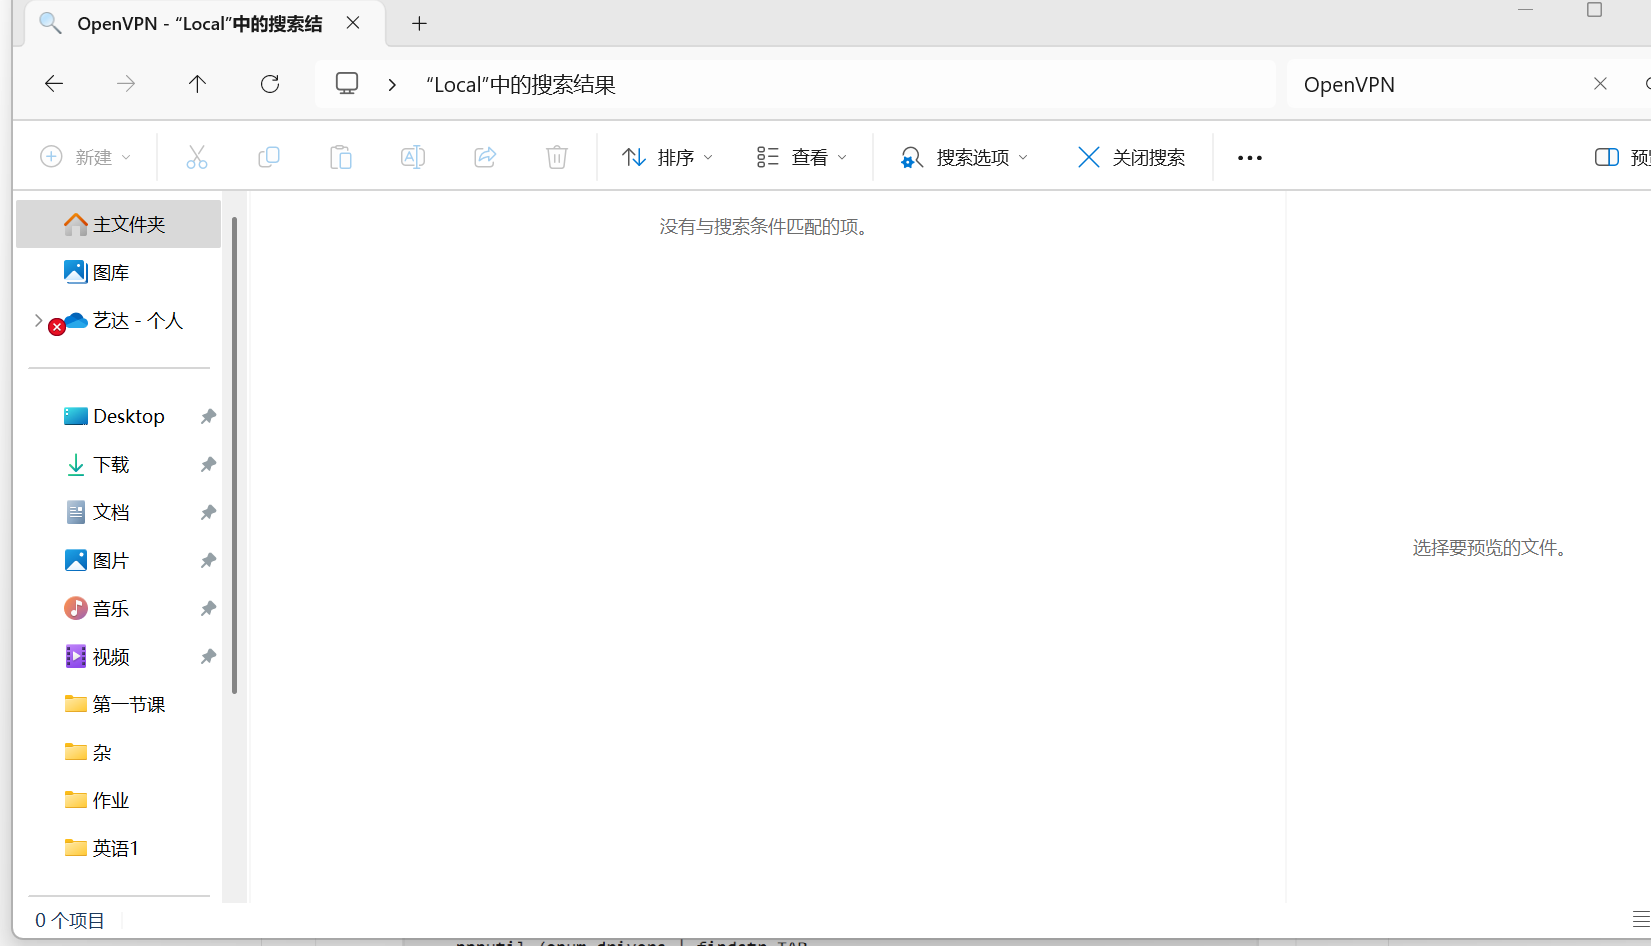
Task: Open the 查看 view options dropdown
Action: click(x=801, y=157)
